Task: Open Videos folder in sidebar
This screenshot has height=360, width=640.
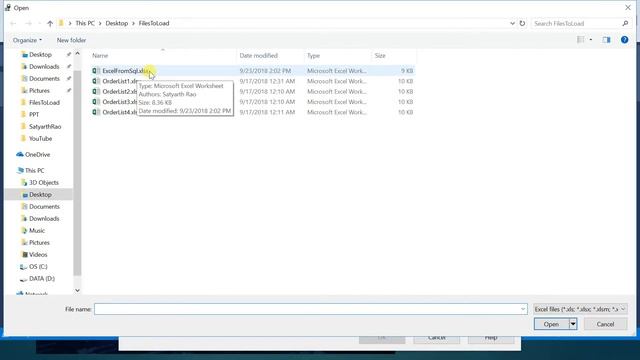Action: click(38, 255)
